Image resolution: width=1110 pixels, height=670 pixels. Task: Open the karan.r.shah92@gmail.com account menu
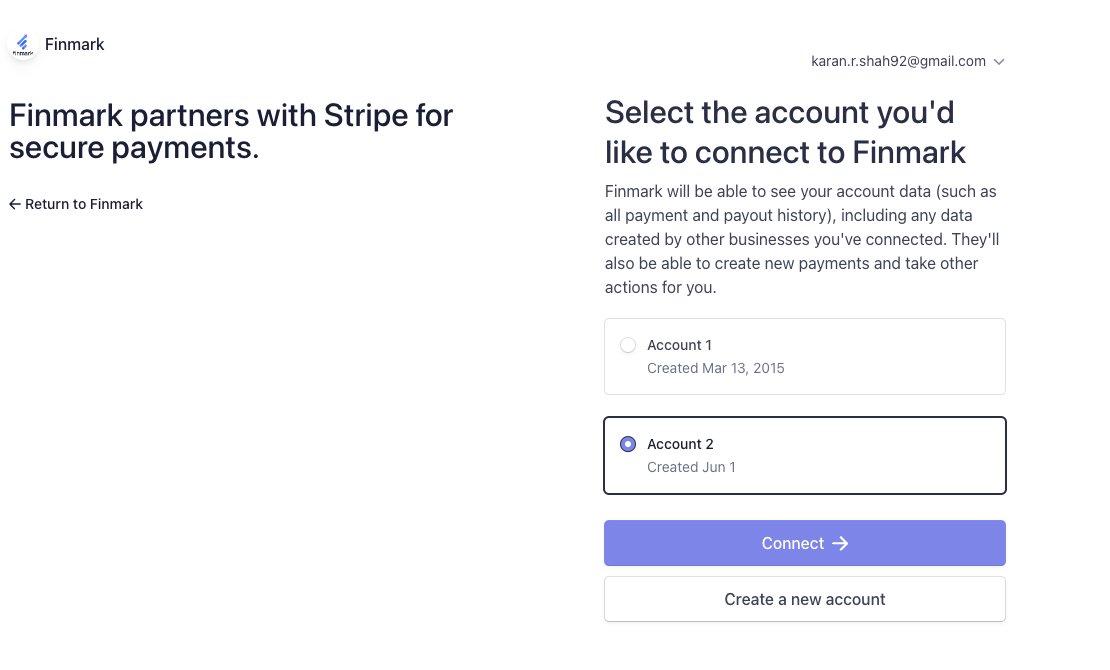[x=898, y=61]
